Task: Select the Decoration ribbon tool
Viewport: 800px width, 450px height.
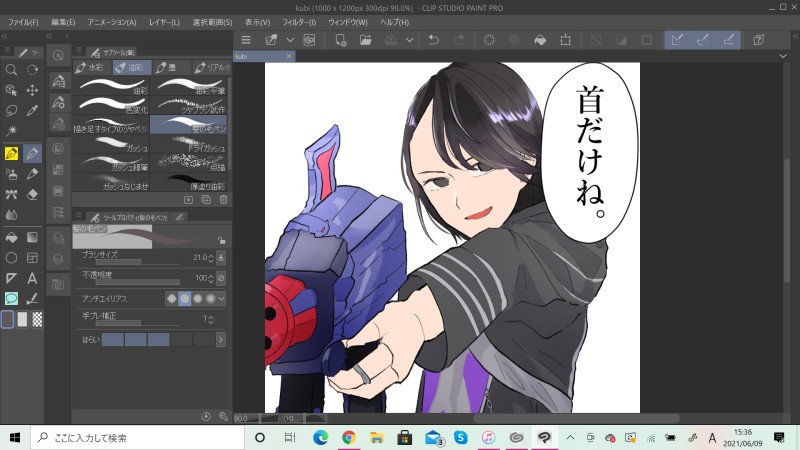Action: [11, 194]
